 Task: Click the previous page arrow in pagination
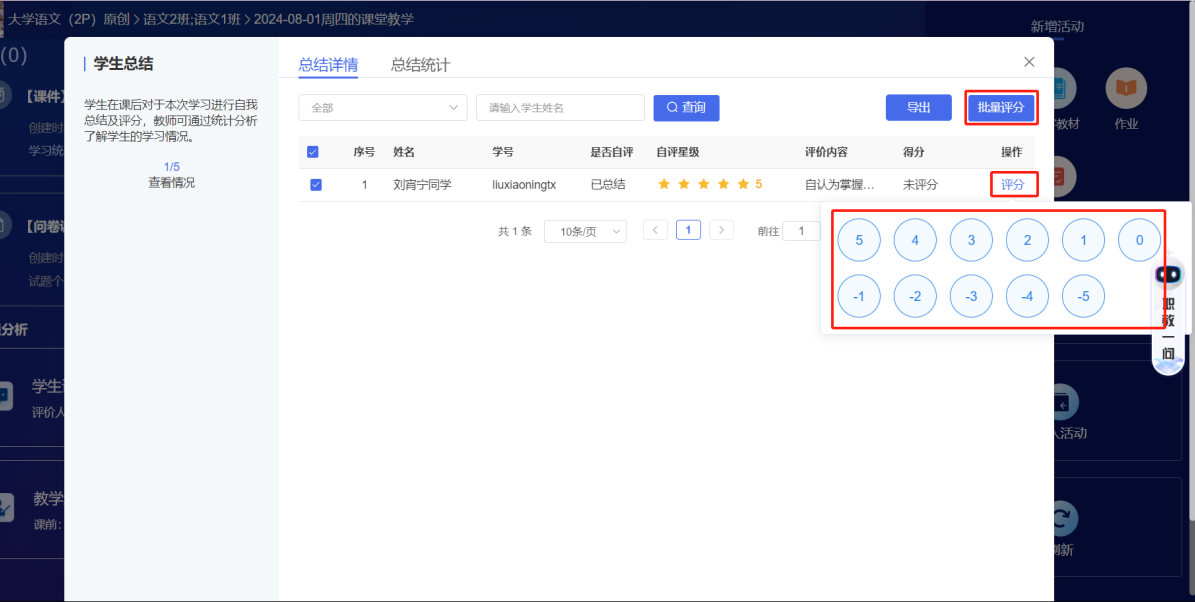pos(655,229)
